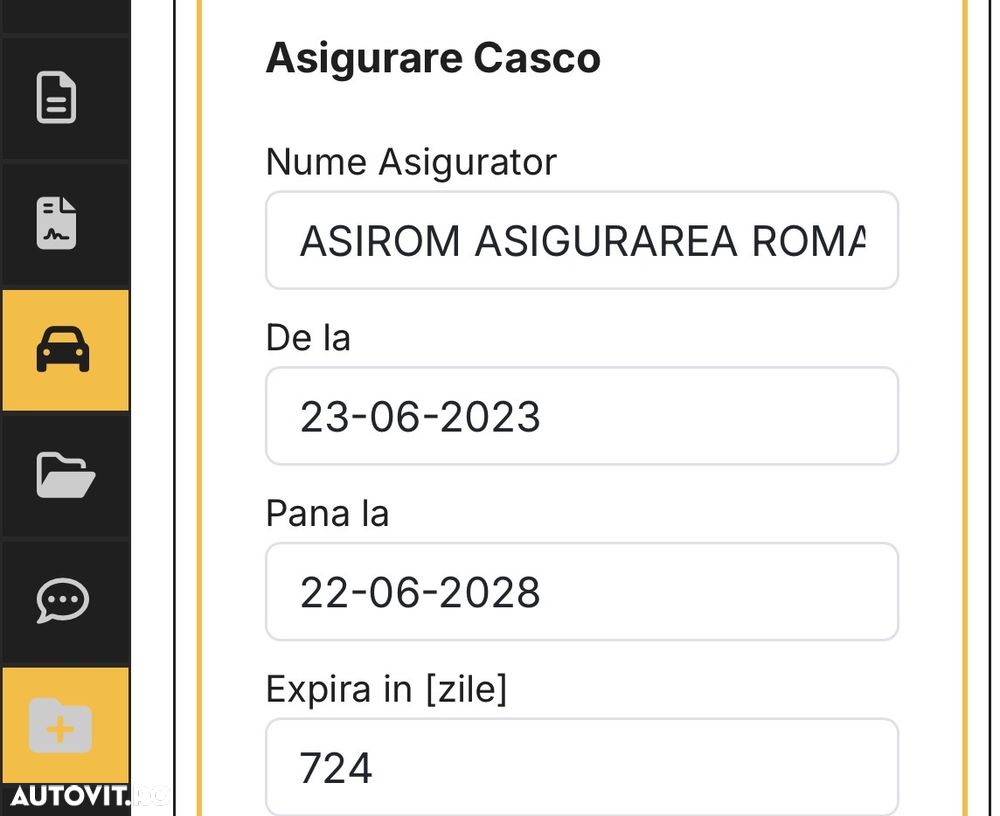Click the add new folder plus icon
Screen dimensions: 1000x816
pyautogui.click(x=61, y=726)
